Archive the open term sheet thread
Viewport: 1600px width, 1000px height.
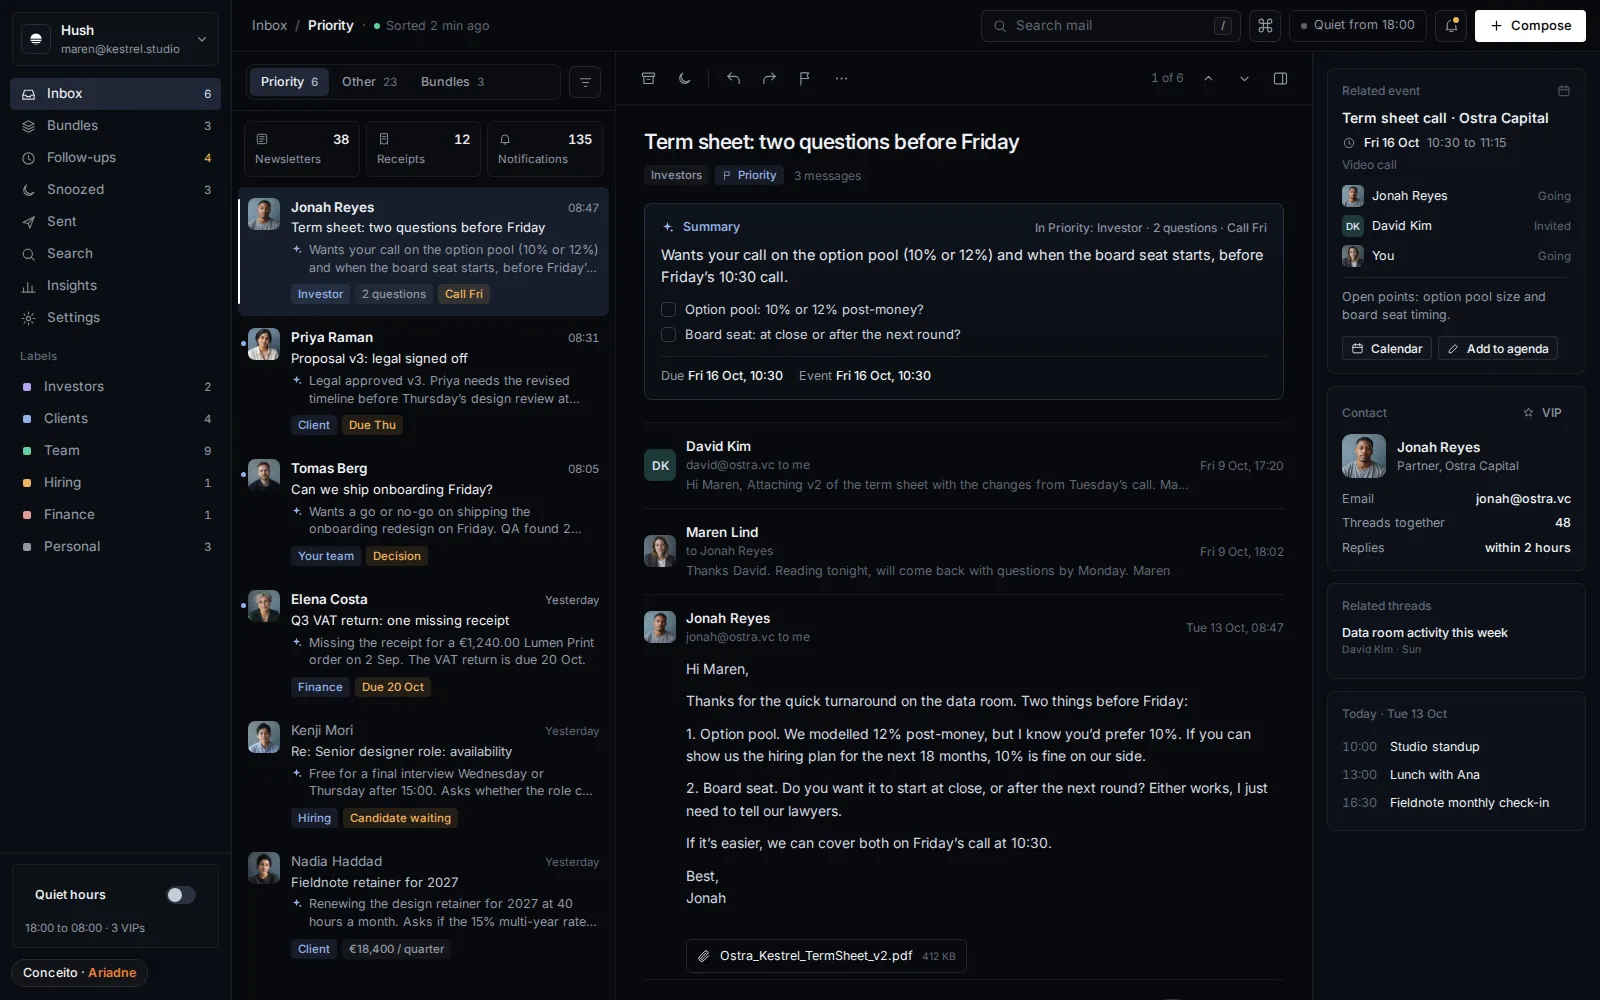tap(648, 78)
